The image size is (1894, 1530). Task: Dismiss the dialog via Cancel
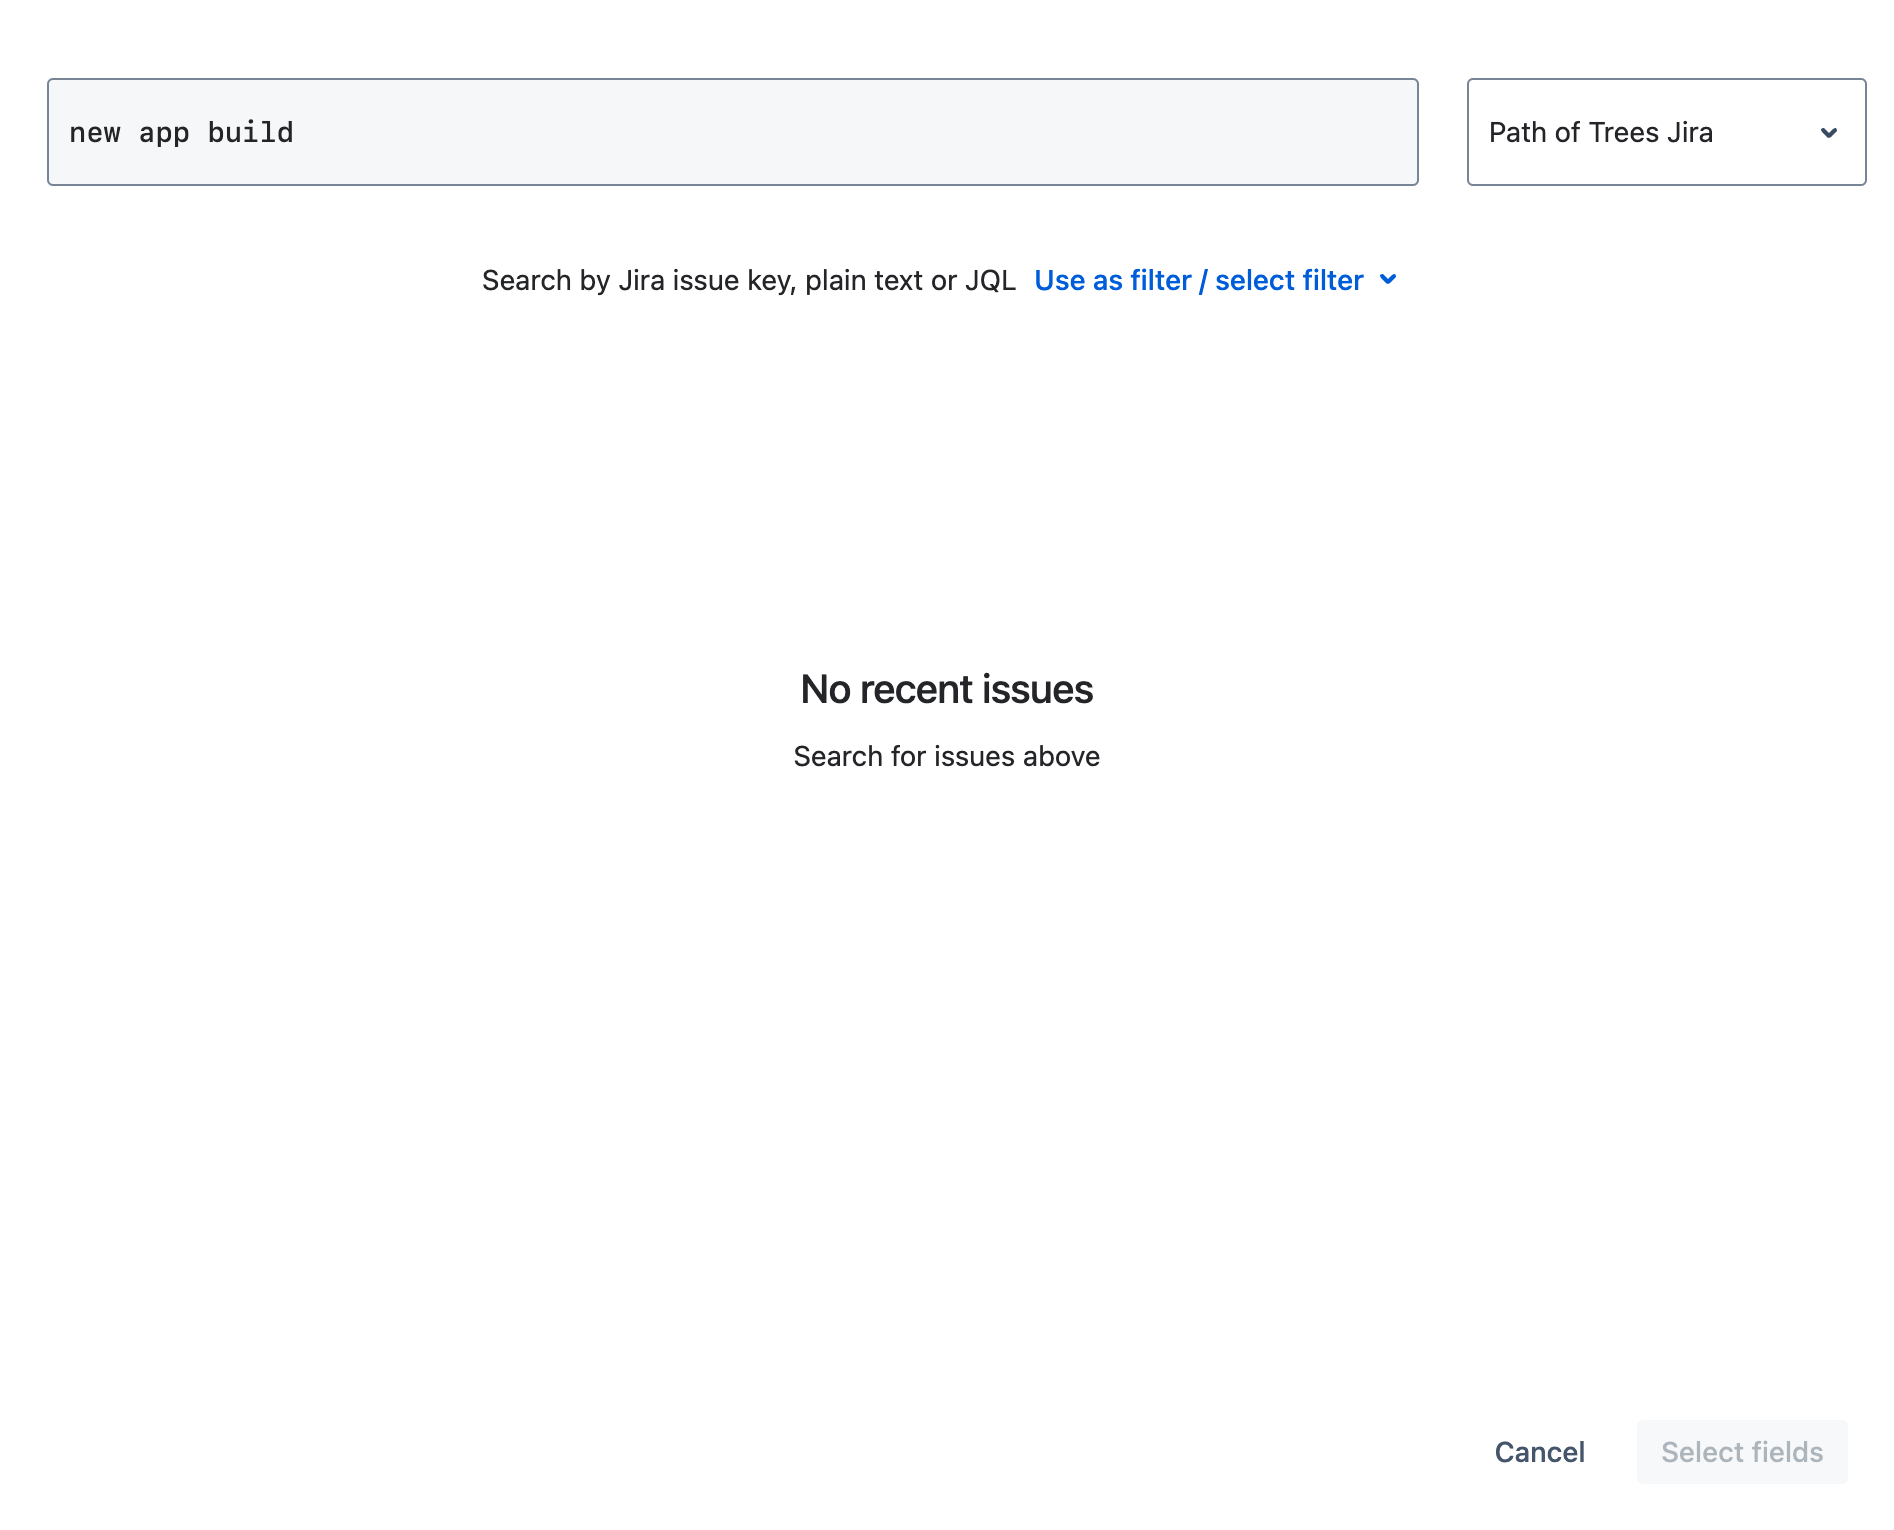pyautogui.click(x=1539, y=1452)
